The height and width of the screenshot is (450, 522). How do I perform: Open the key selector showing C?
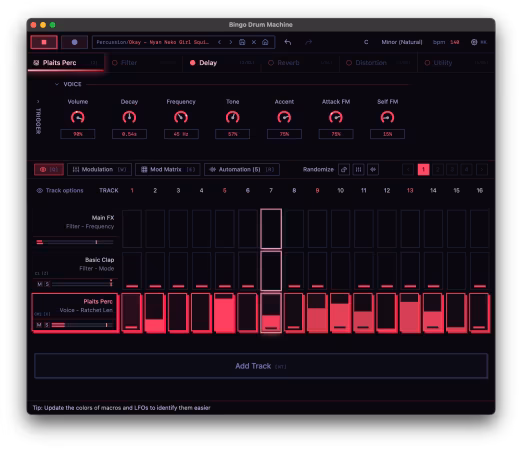[x=366, y=42]
